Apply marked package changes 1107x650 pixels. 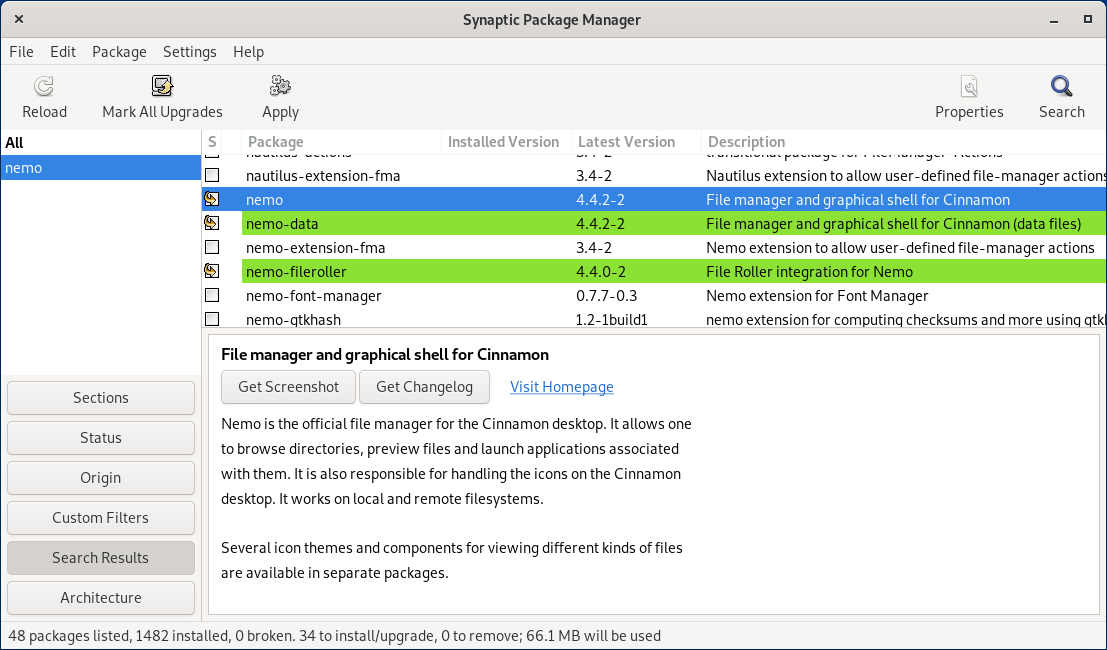pos(280,96)
